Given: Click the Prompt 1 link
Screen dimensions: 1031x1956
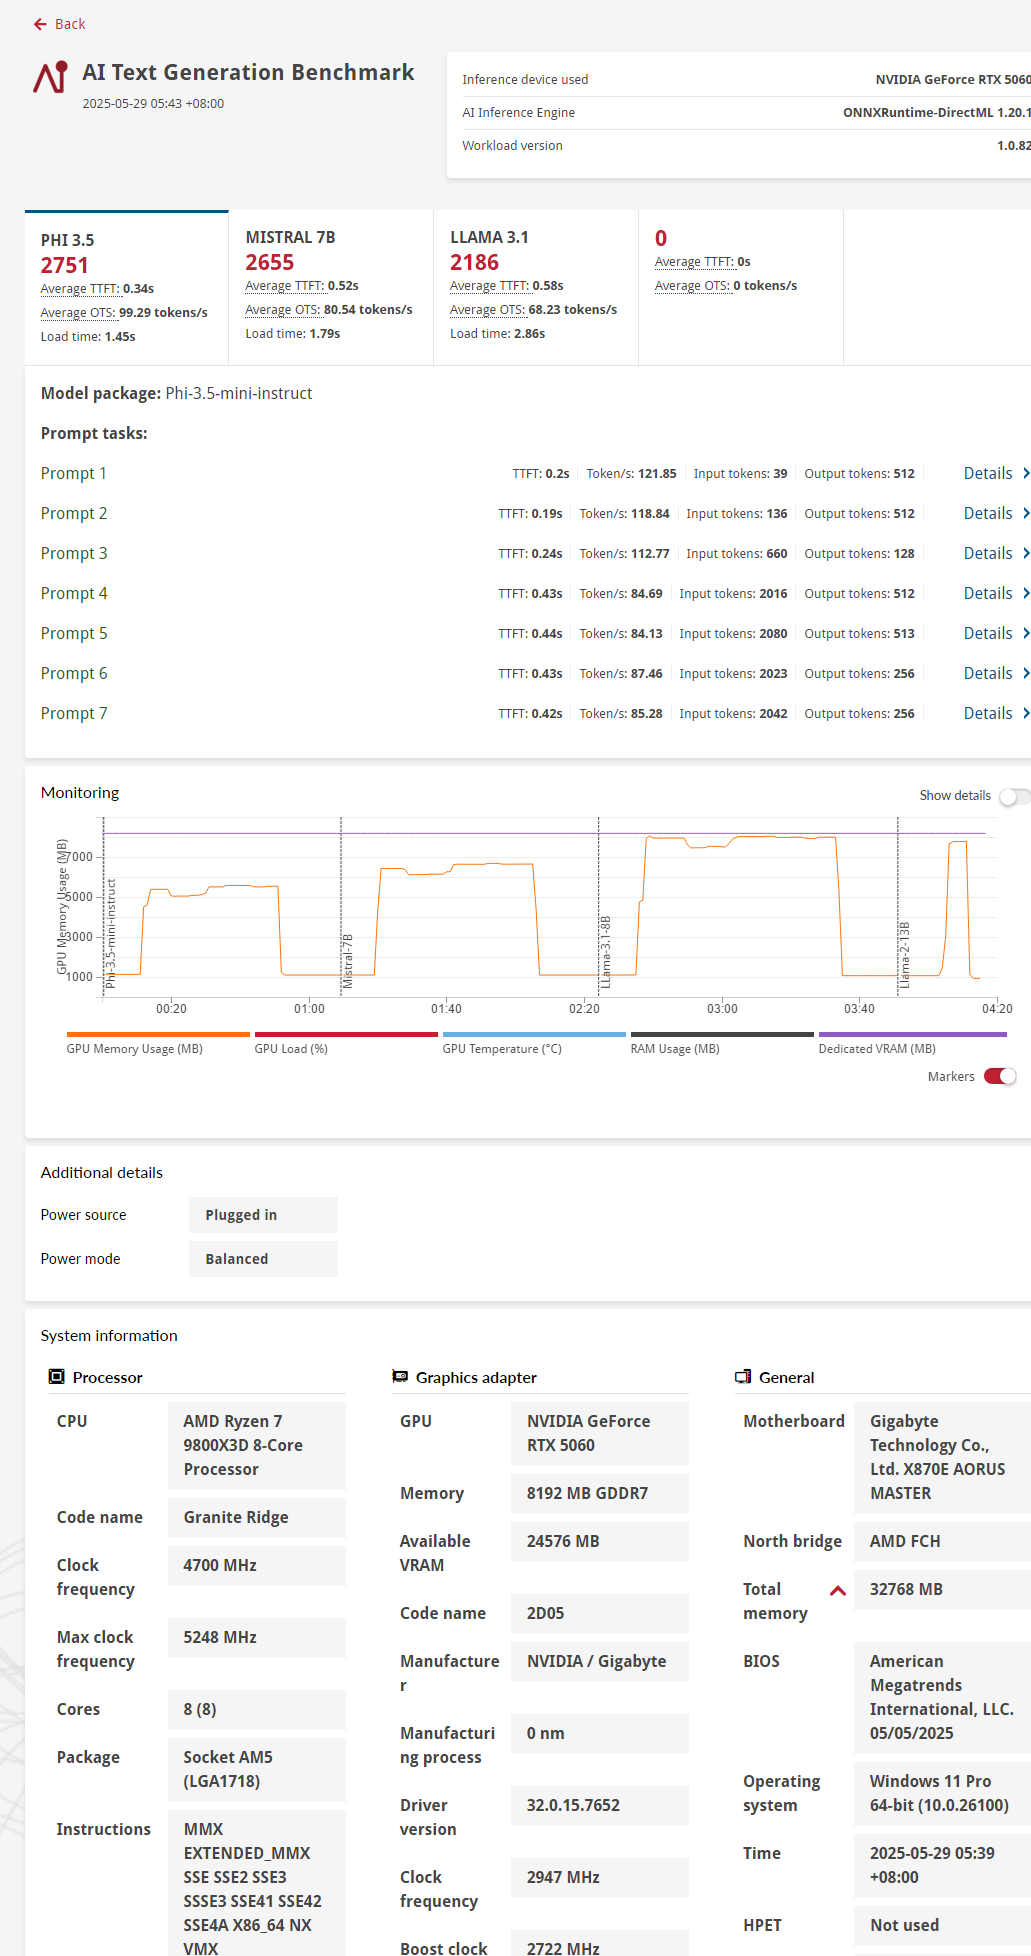Looking at the screenshot, I should (x=73, y=473).
